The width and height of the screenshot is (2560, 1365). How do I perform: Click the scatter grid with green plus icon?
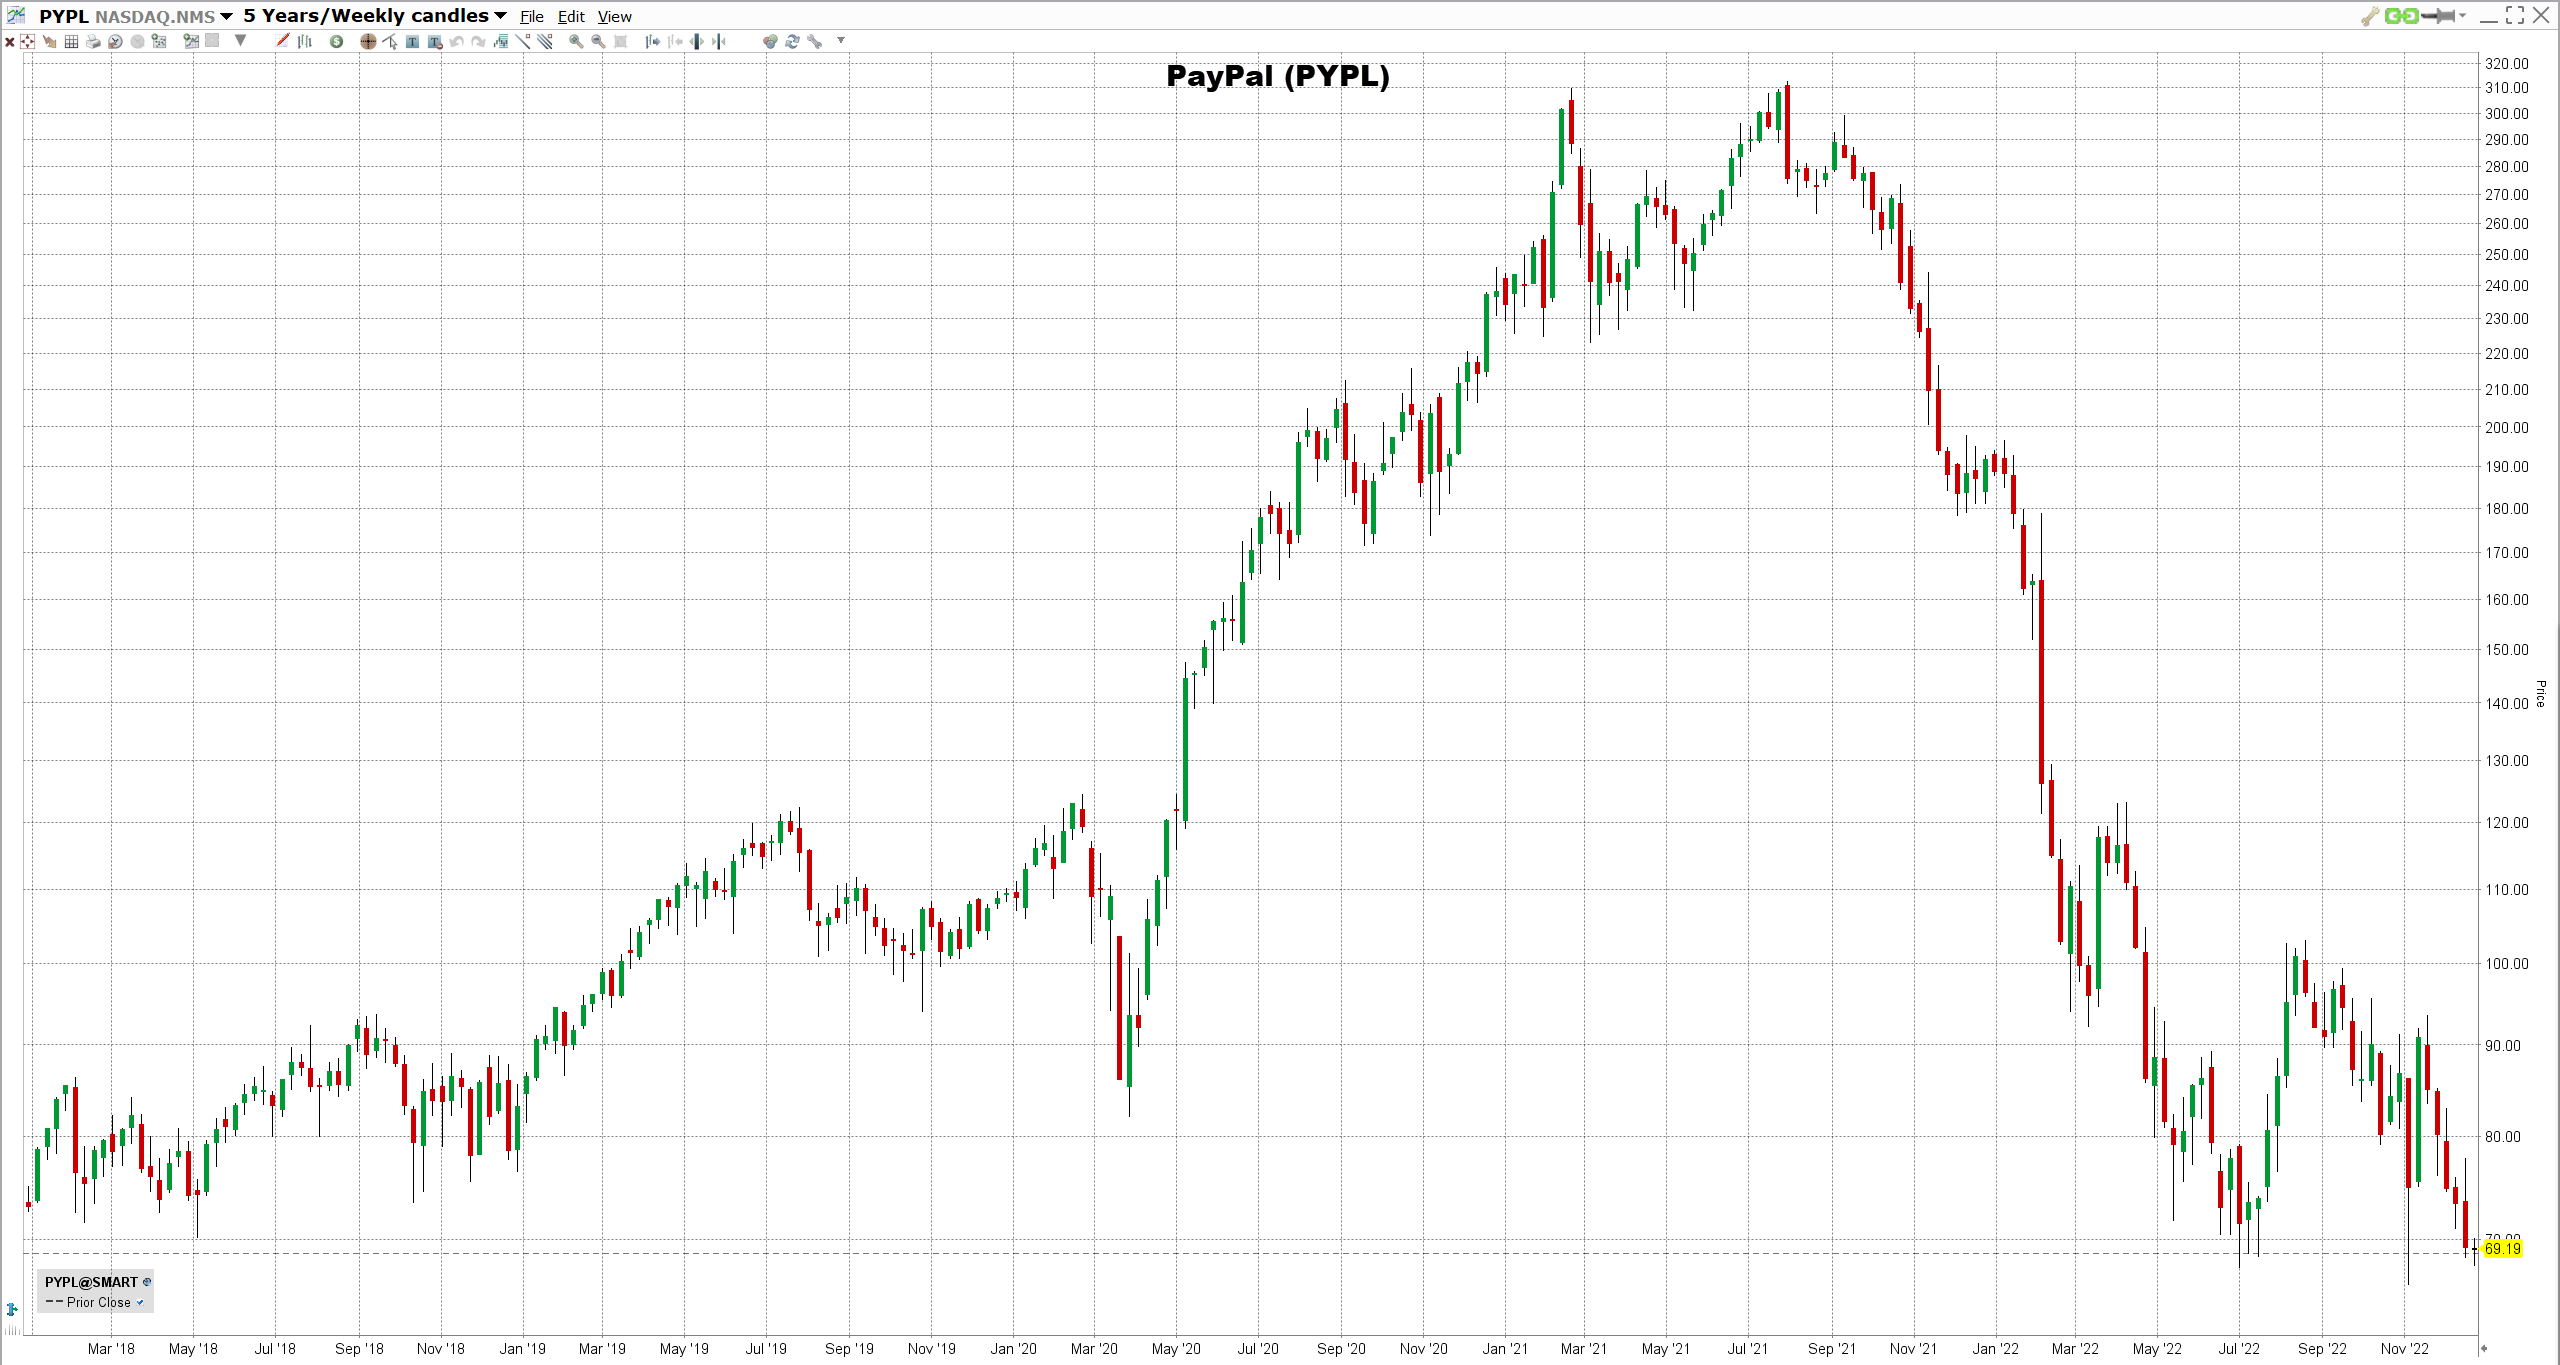(x=159, y=41)
